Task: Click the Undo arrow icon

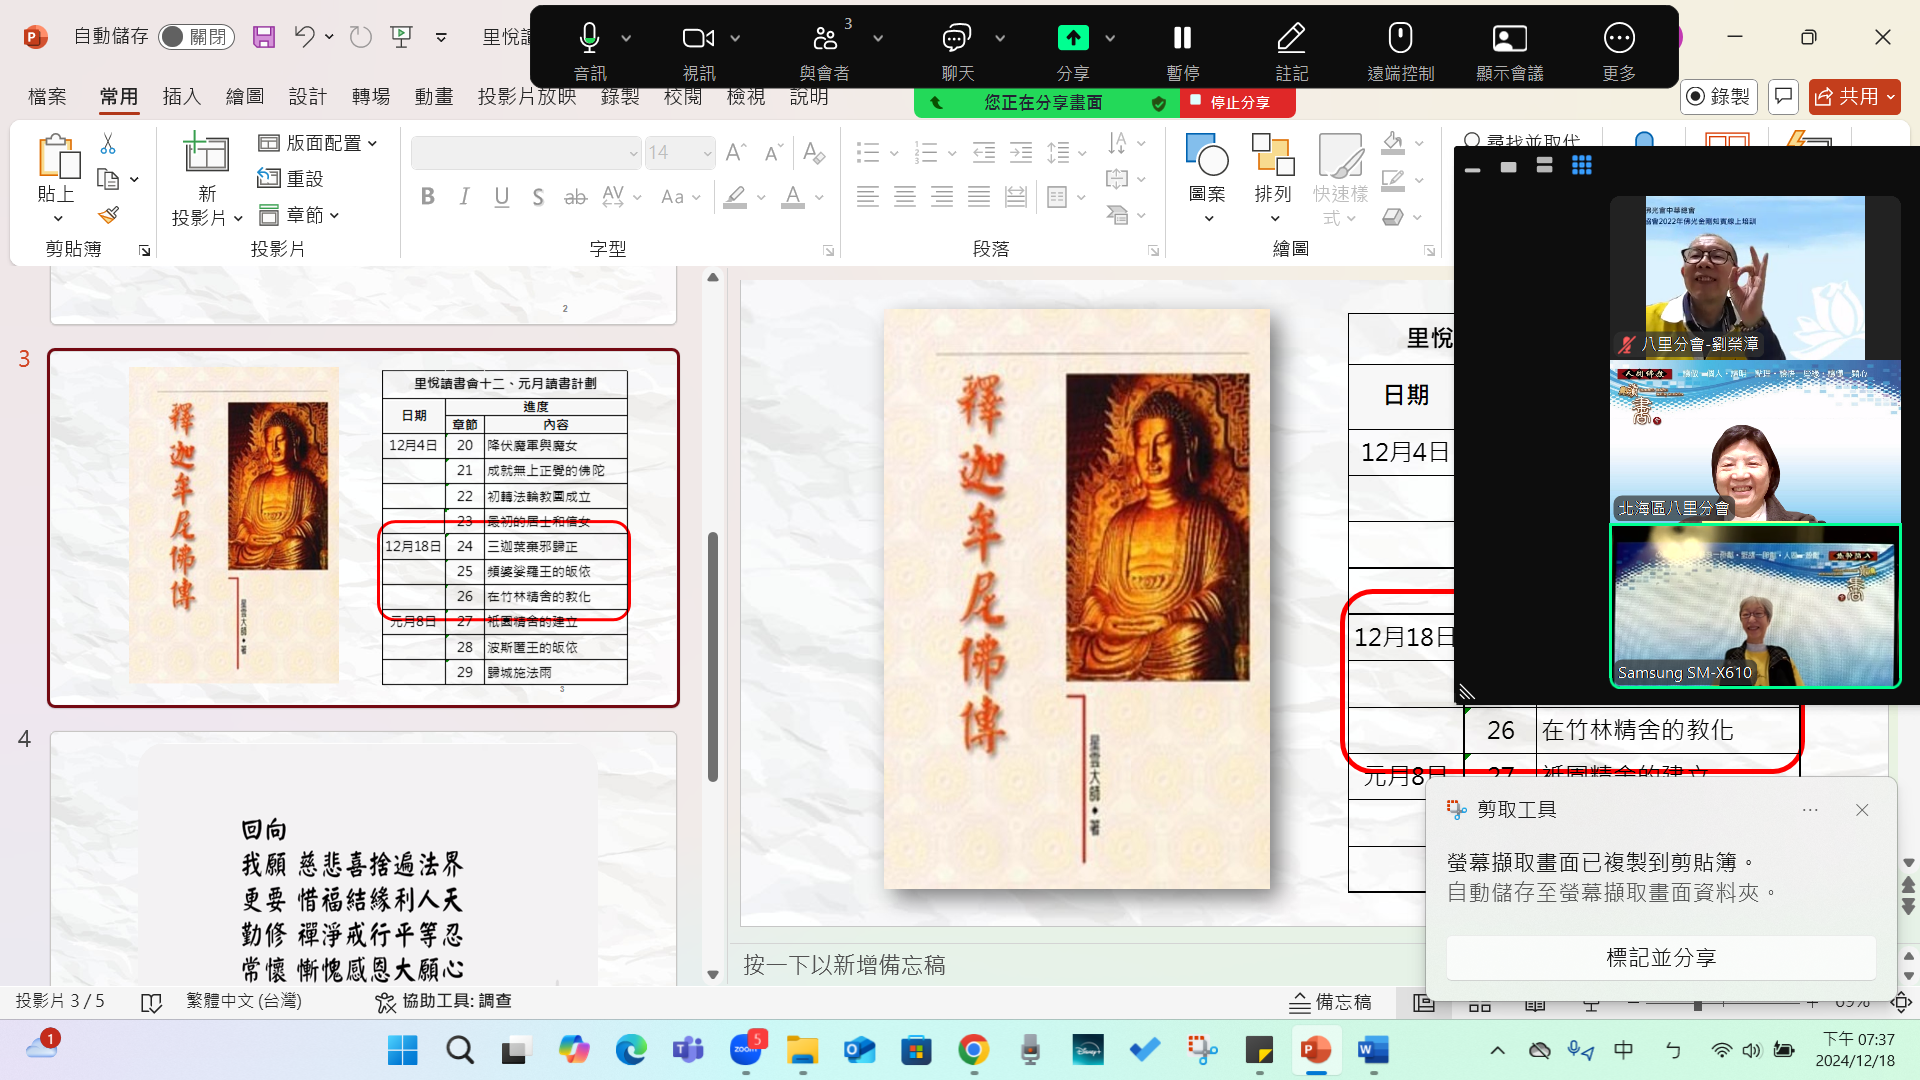Action: point(304,37)
